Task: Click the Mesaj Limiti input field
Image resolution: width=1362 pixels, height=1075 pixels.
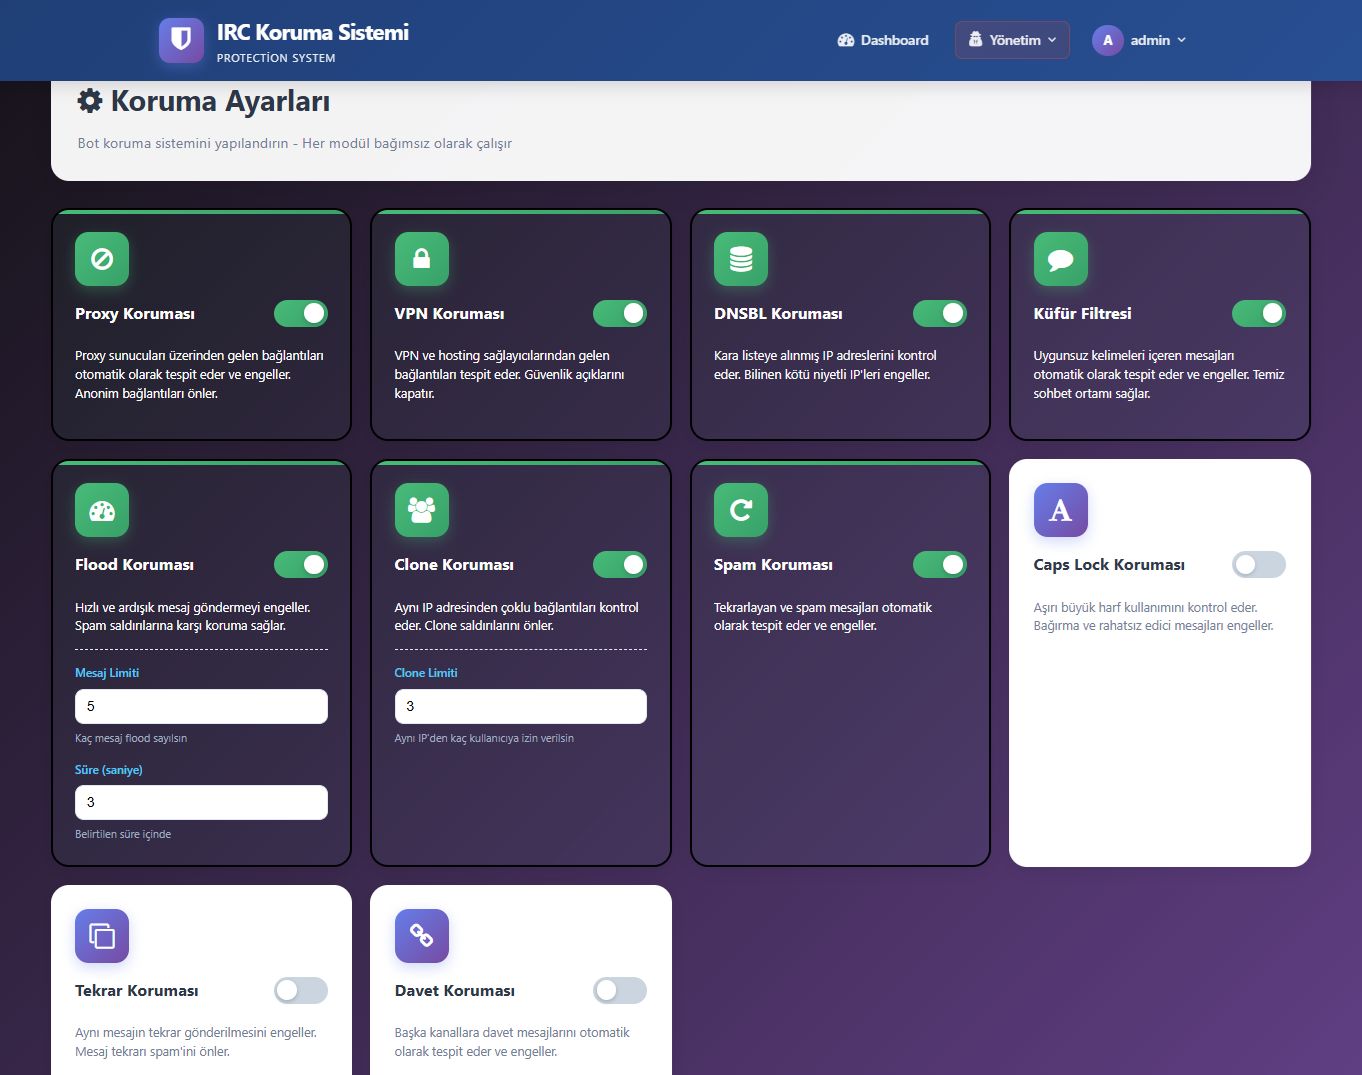Action: pos(201,706)
